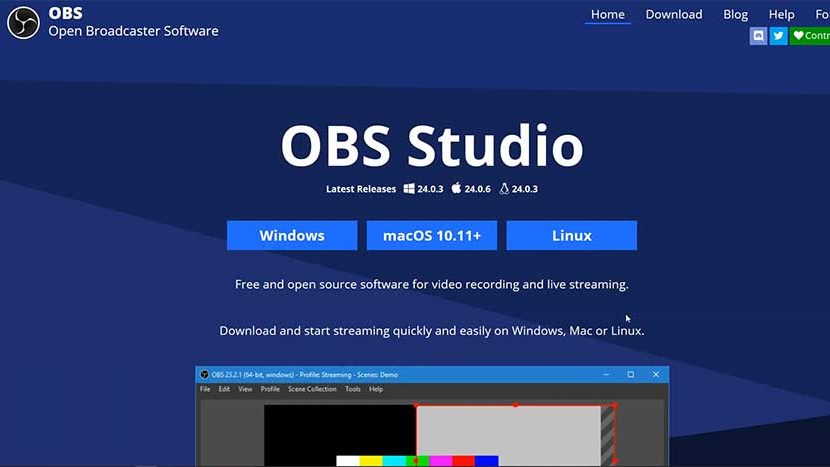Click the green Contribute heart button
The width and height of the screenshot is (830, 467).
pyautogui.click(x=810, y=35)
